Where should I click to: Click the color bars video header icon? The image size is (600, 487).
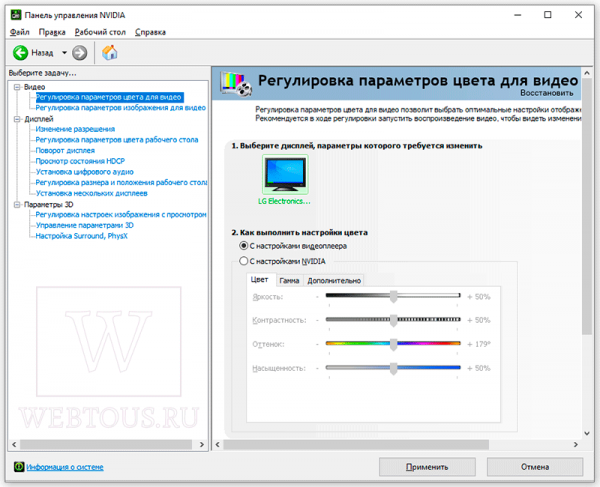pyautogui.click(x=236, y=84)
